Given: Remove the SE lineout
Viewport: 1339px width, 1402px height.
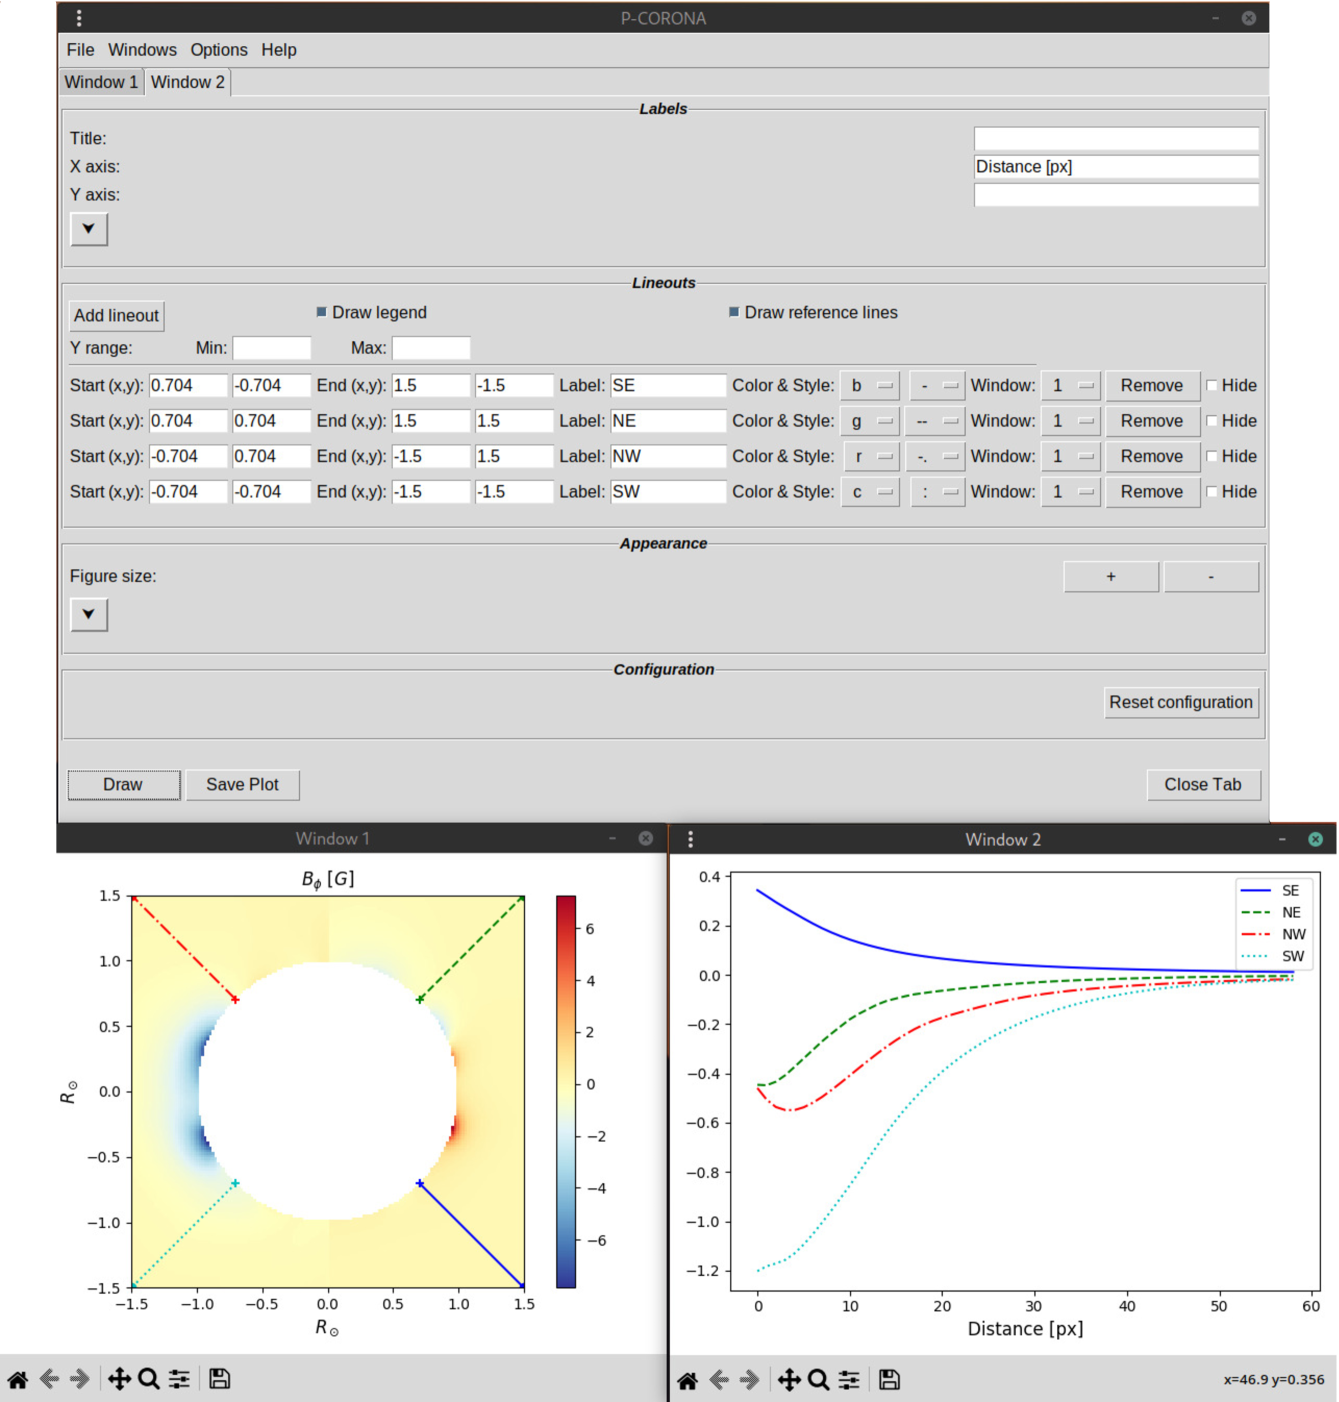Looking at the screenshot, I should 1152,386.
